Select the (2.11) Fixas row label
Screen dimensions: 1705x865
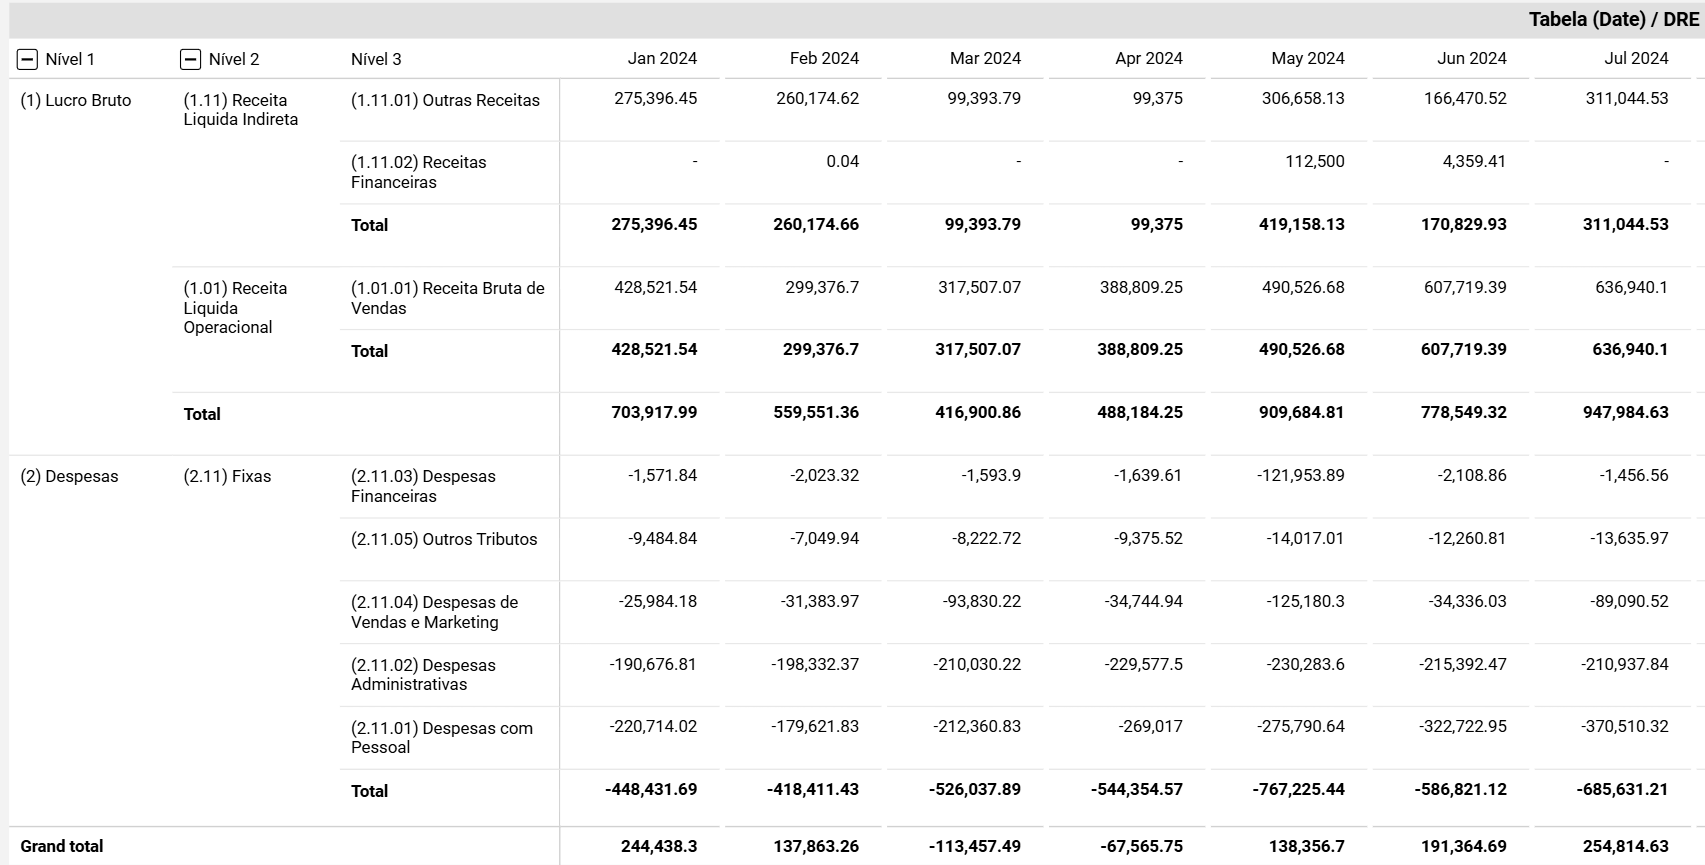pos(227,477)
